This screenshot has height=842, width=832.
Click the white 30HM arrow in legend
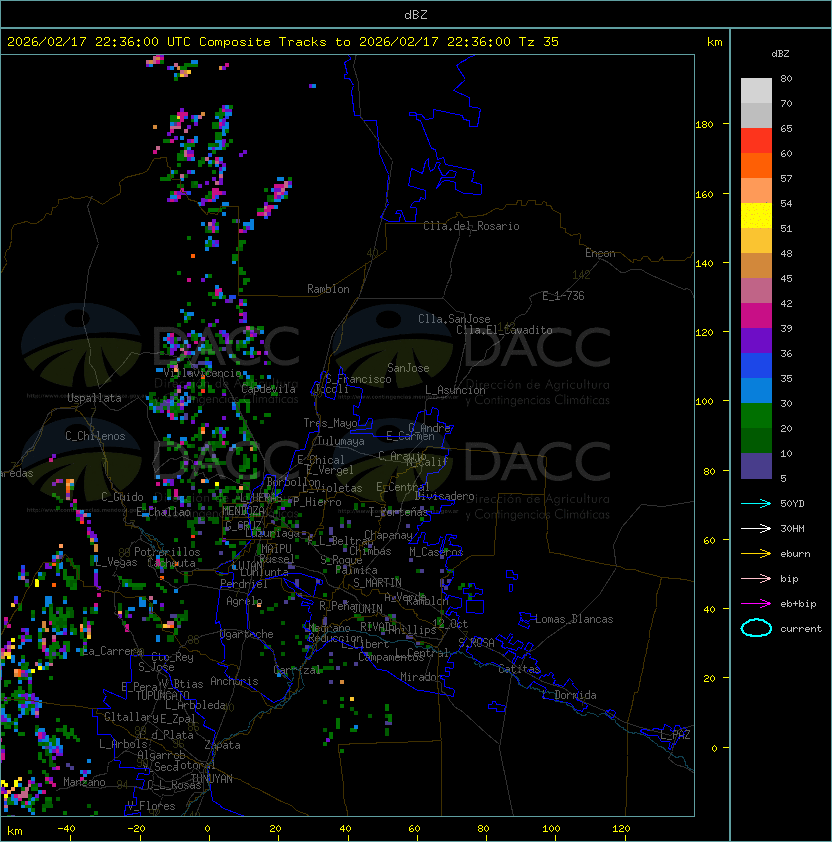[x=756, y=528]
